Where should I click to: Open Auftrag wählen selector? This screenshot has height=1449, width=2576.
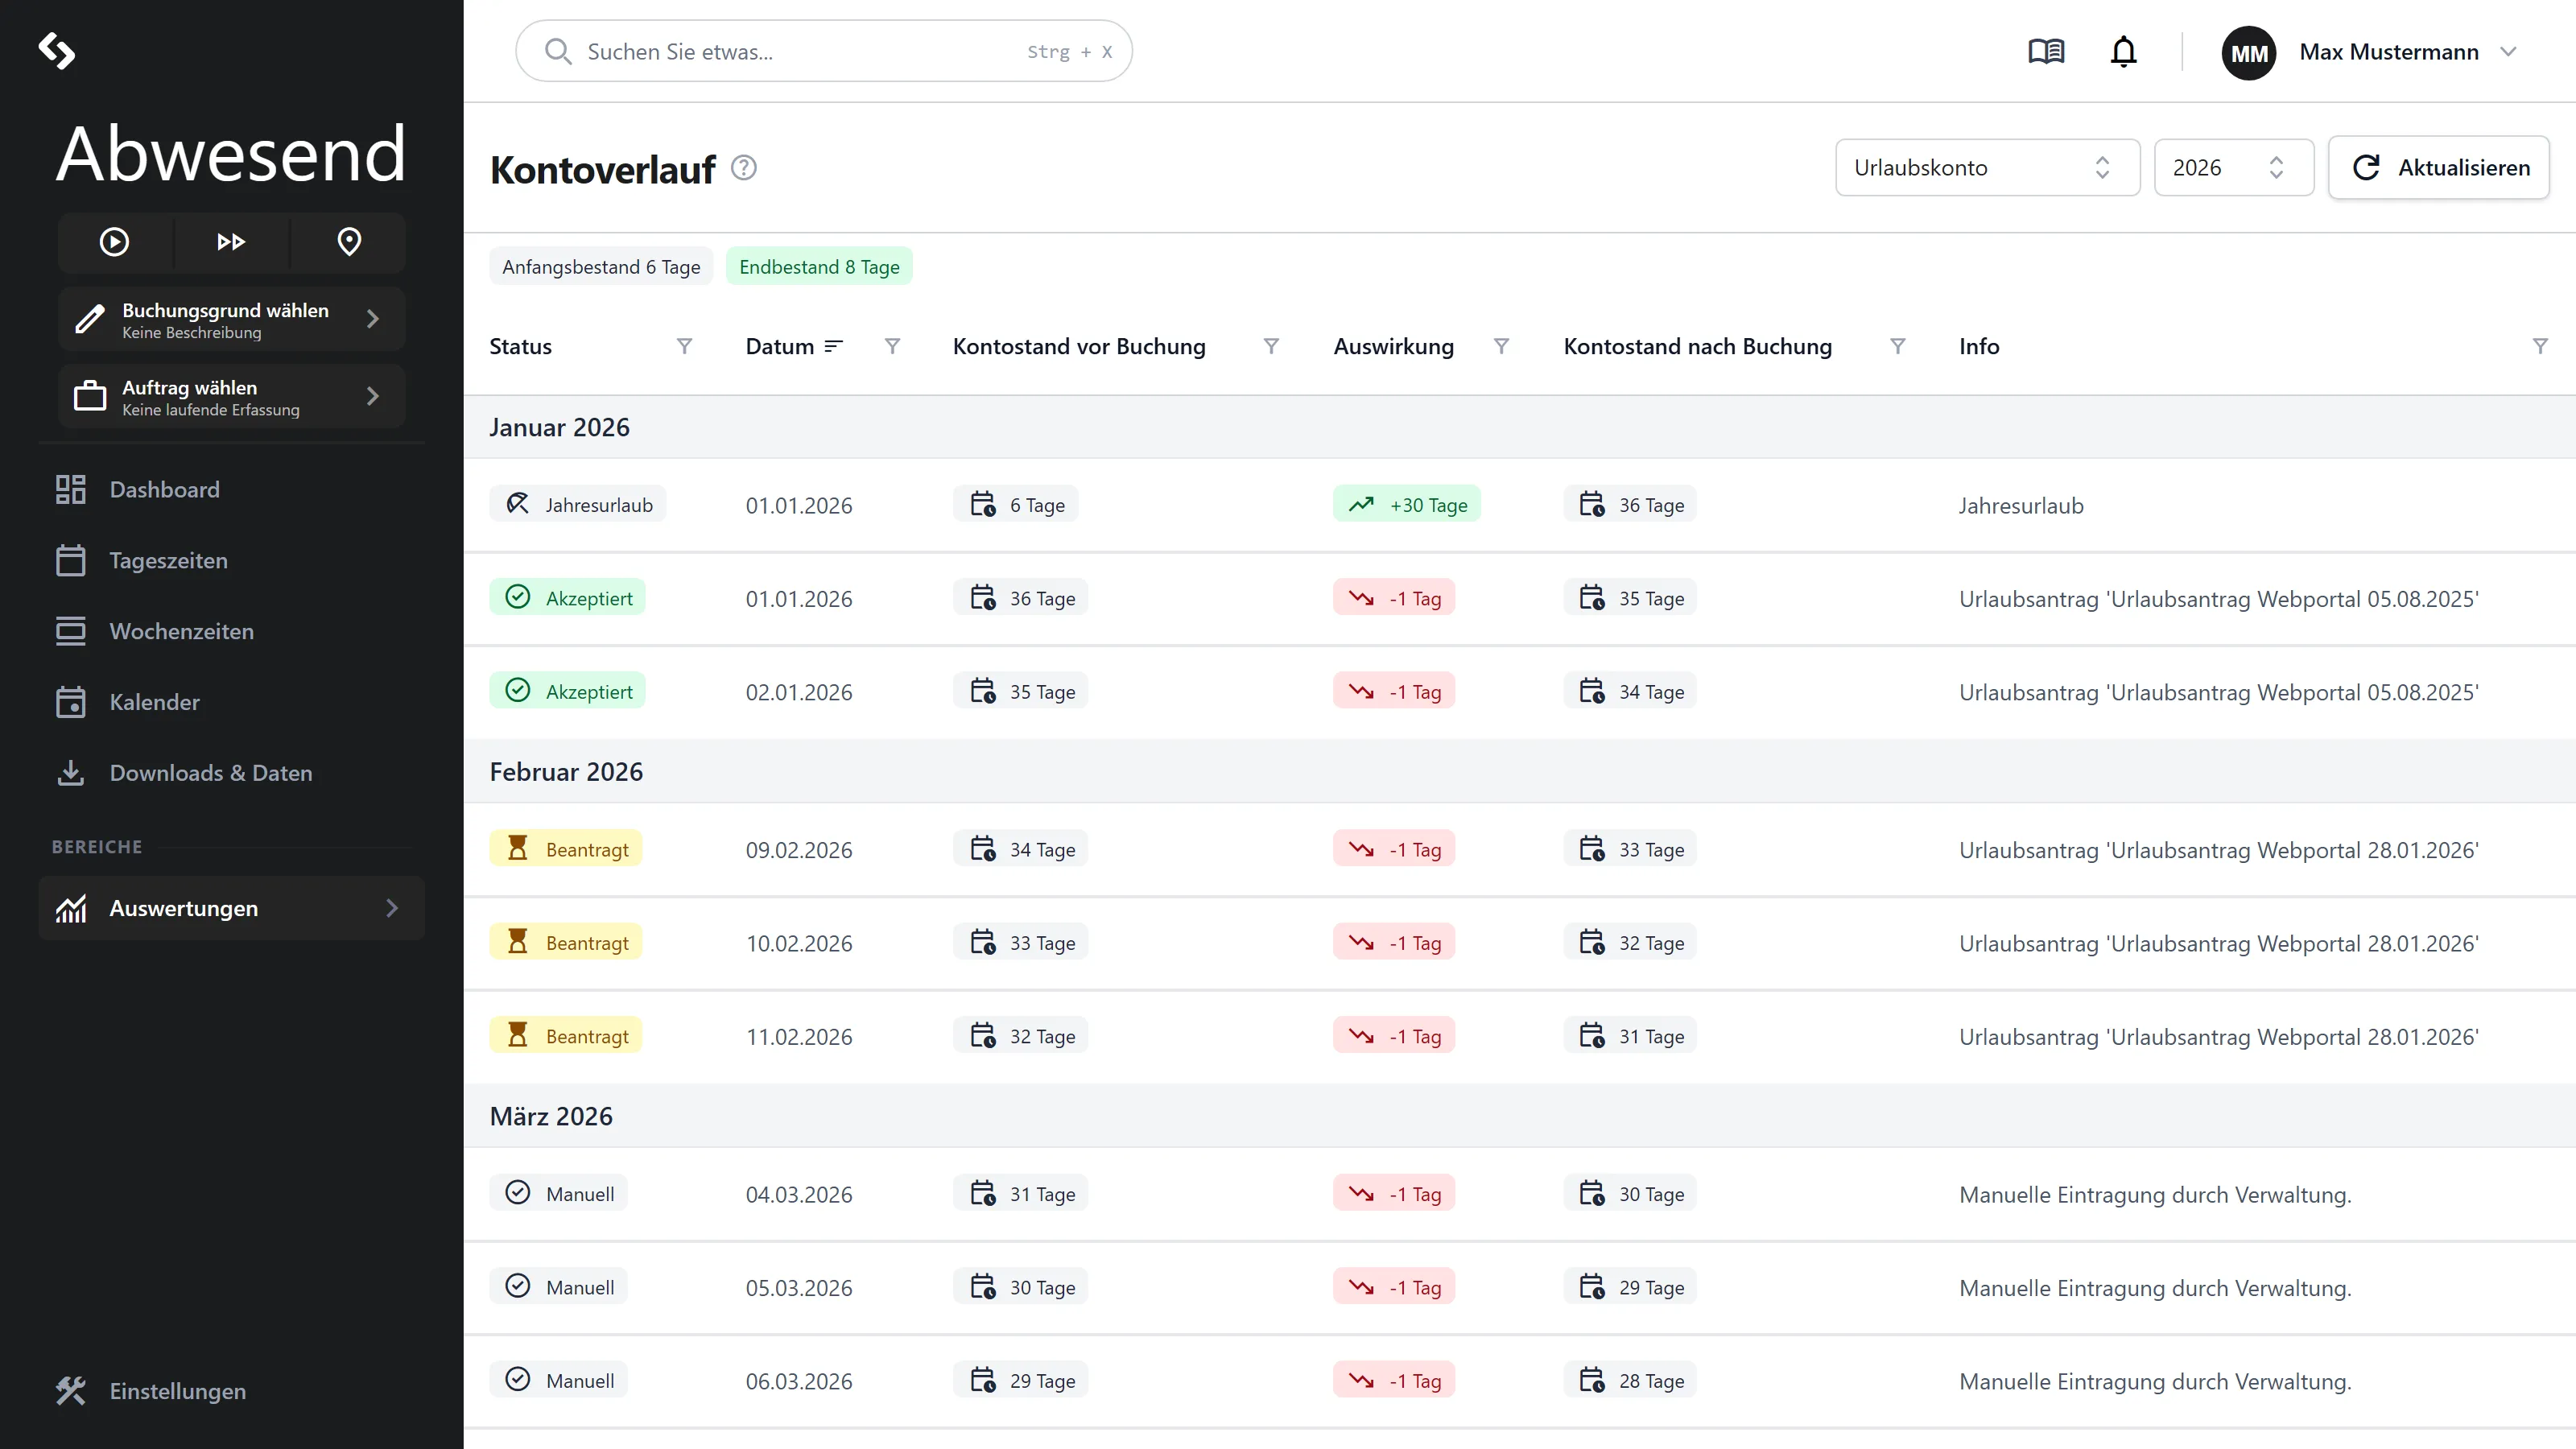pos(231,397)
